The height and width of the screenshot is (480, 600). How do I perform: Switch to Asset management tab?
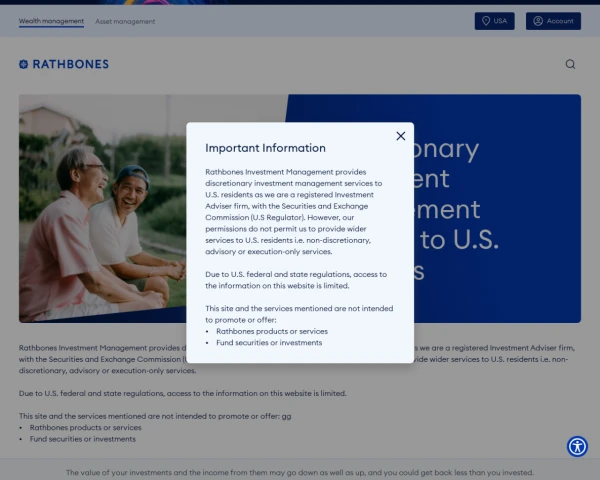(125, 22)
